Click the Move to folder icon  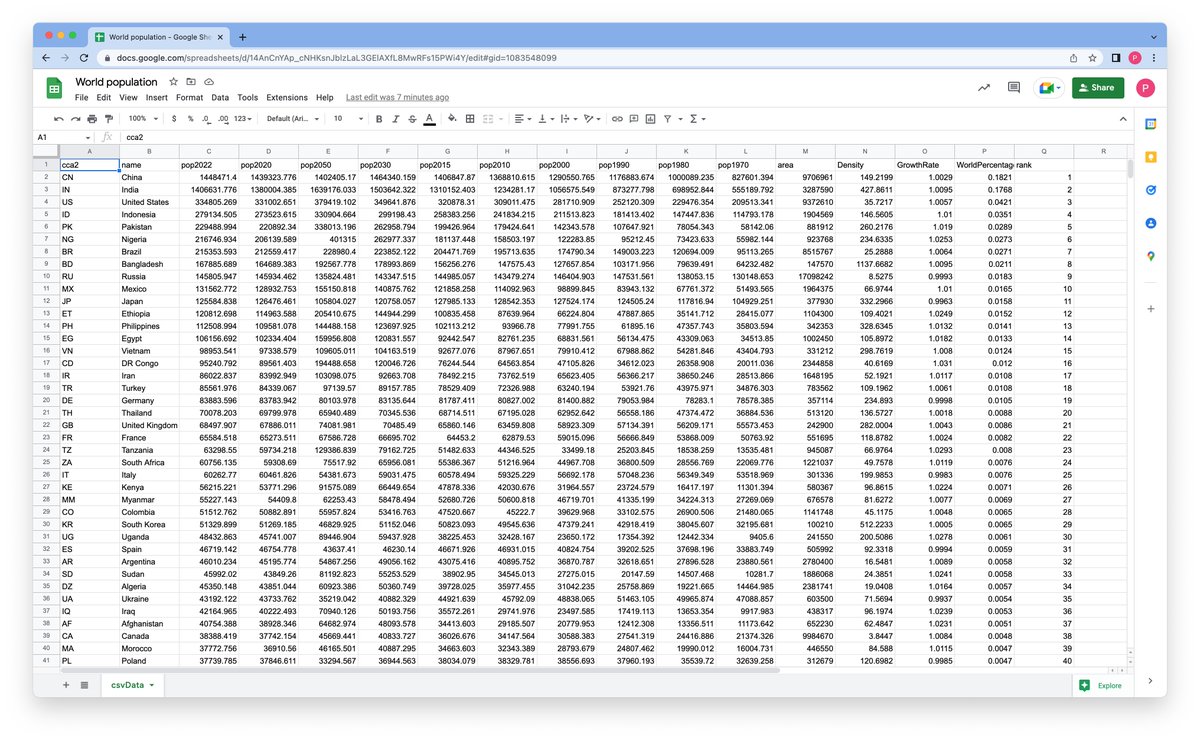click(x=191, y=81)
